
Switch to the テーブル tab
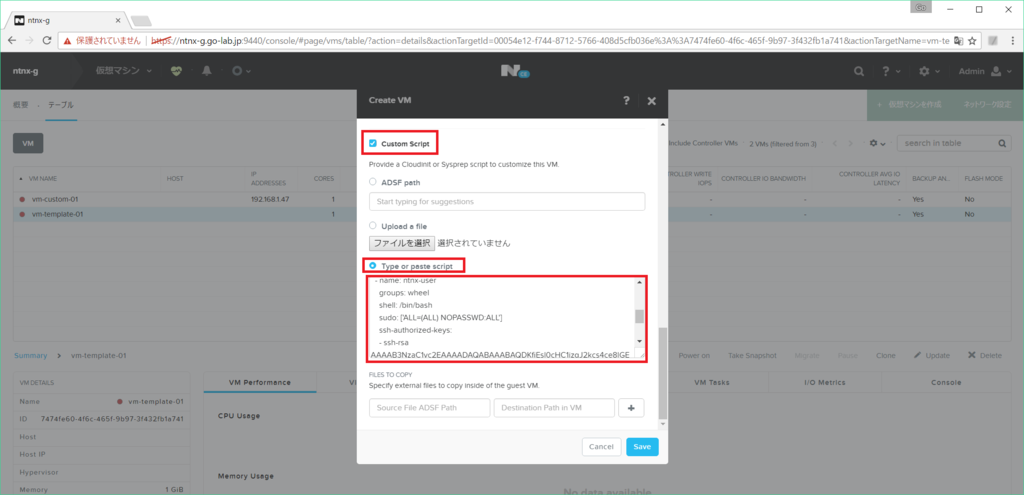[x=61, y=104]
